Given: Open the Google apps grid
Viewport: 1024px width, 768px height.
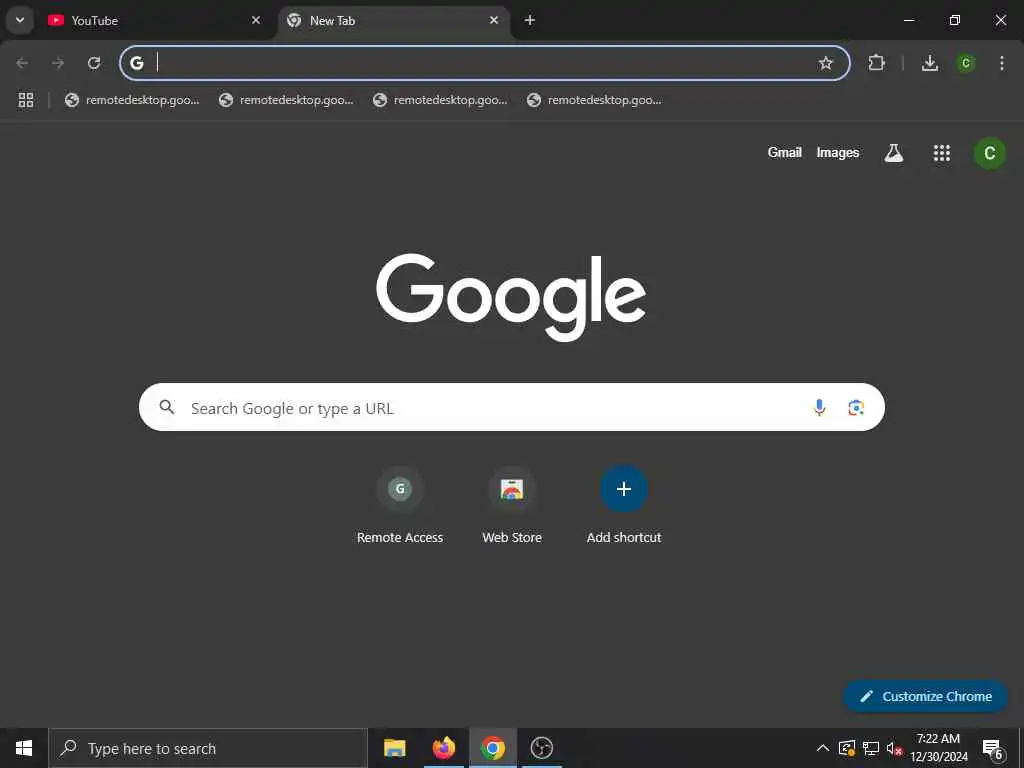Looking at the screenshot, I should [942, 153].
